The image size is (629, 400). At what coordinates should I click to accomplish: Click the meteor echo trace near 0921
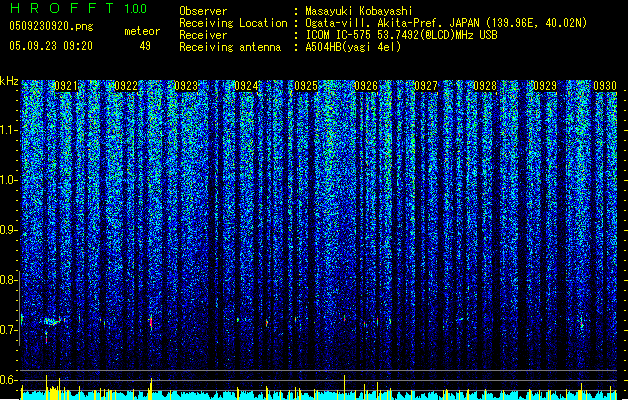53,321
